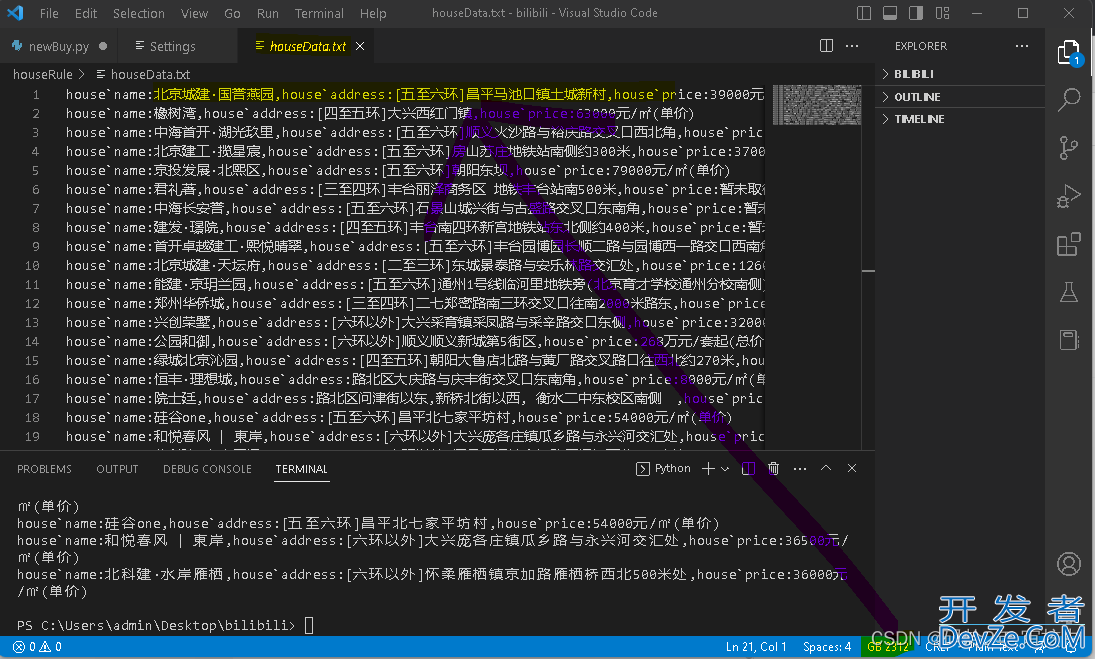Expand the TIMELINE section
This screenshot has height=659, width=1095.
coord(960,119)
